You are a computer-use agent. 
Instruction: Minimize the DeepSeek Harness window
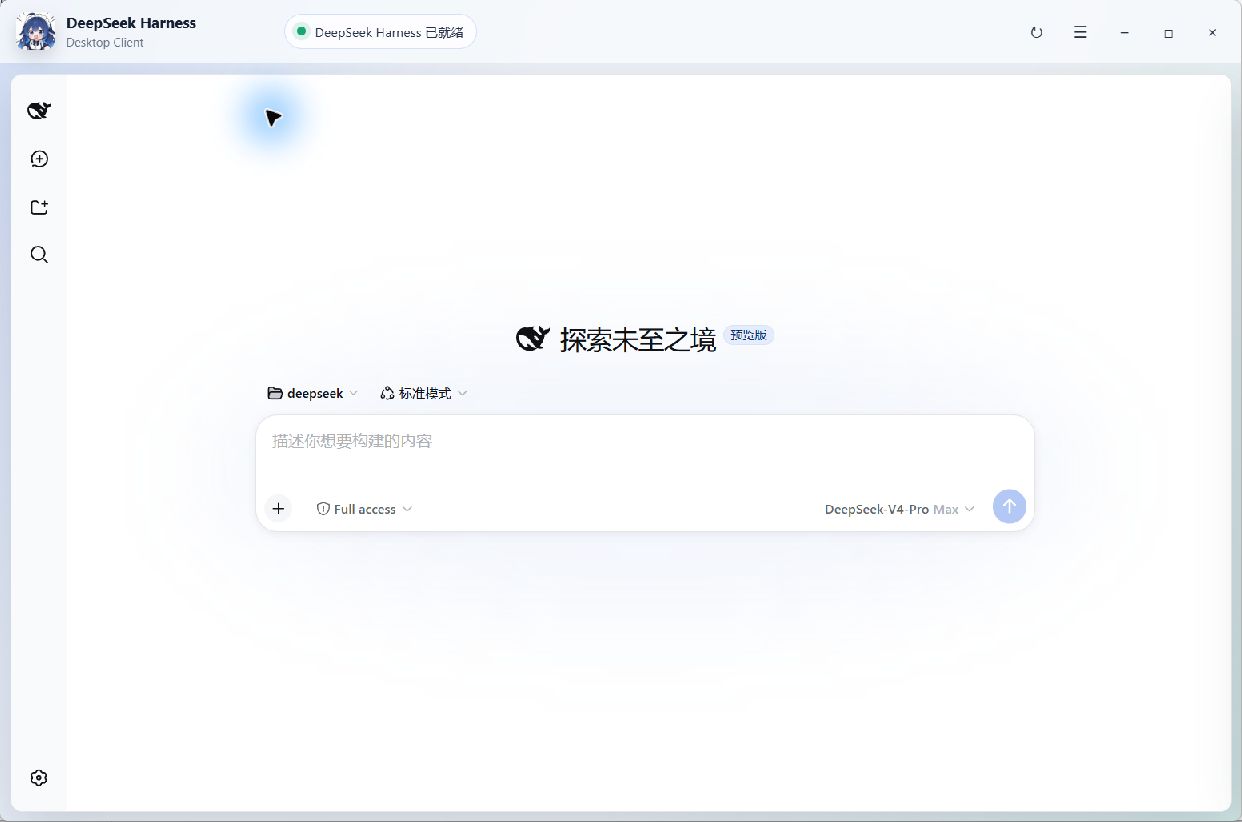(1125, 33)
